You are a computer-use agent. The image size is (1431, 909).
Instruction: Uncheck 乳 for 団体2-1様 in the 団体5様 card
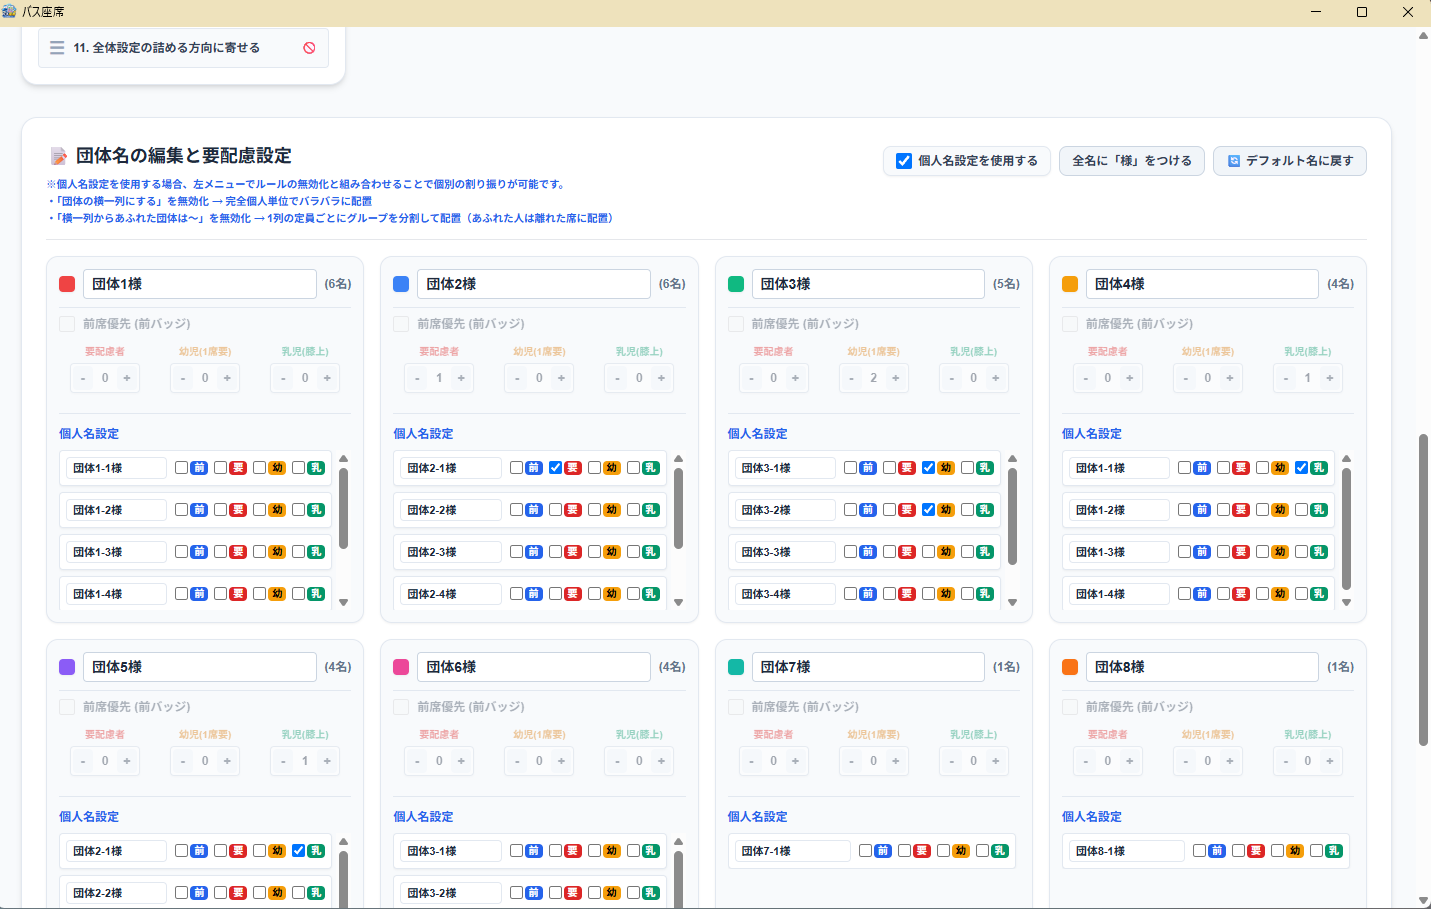(298, 851)
